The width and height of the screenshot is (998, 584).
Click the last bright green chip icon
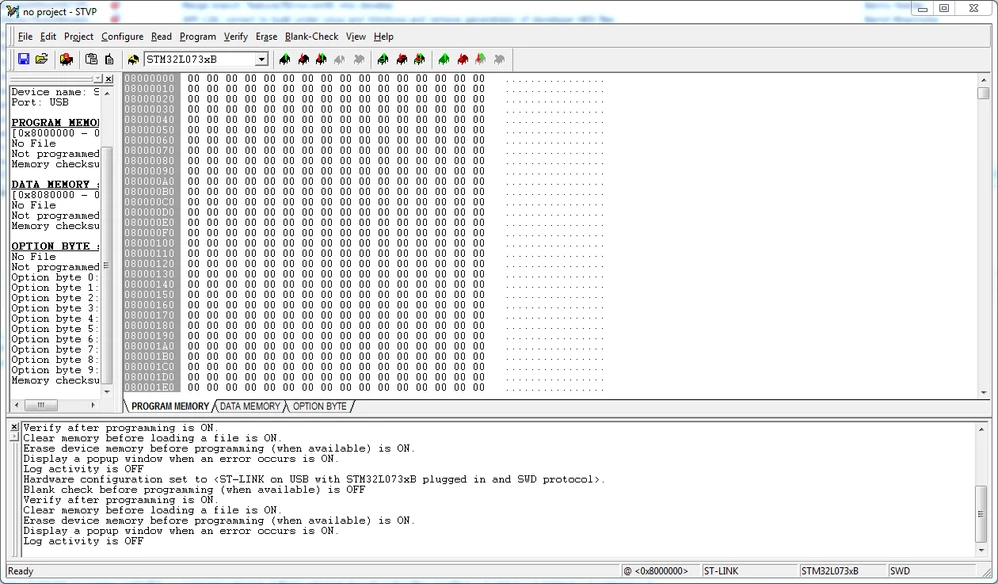coord(444,59)
